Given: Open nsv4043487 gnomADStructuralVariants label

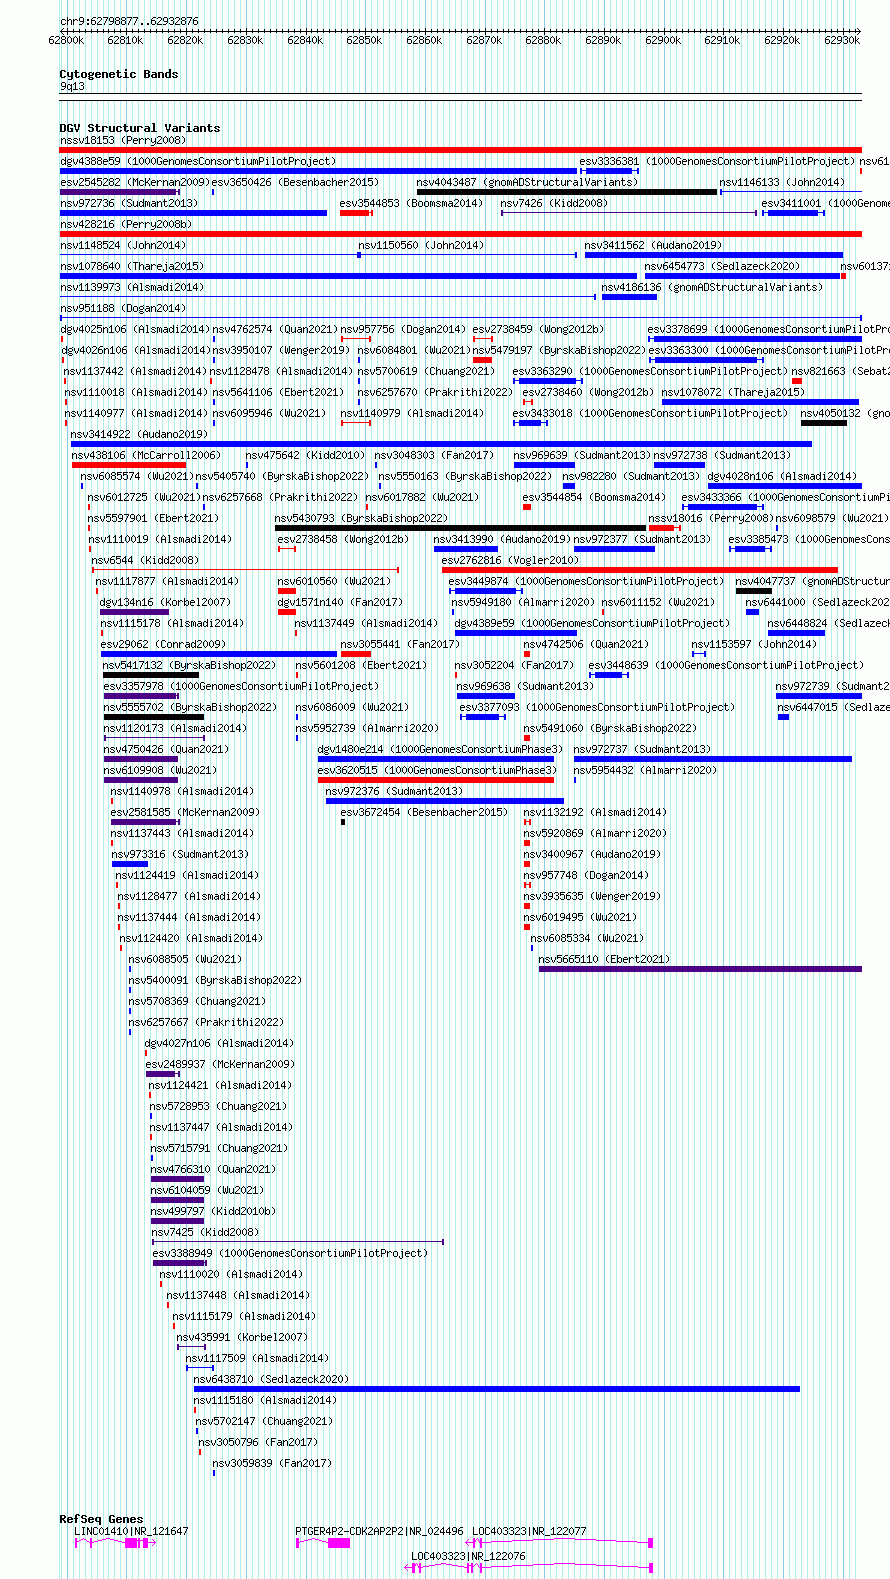Looking at the screenshot, I should 527,183.
